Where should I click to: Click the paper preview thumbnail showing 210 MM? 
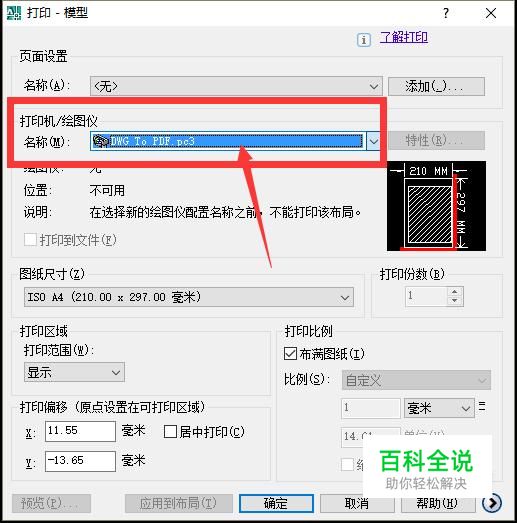click(x=436, y=206)
